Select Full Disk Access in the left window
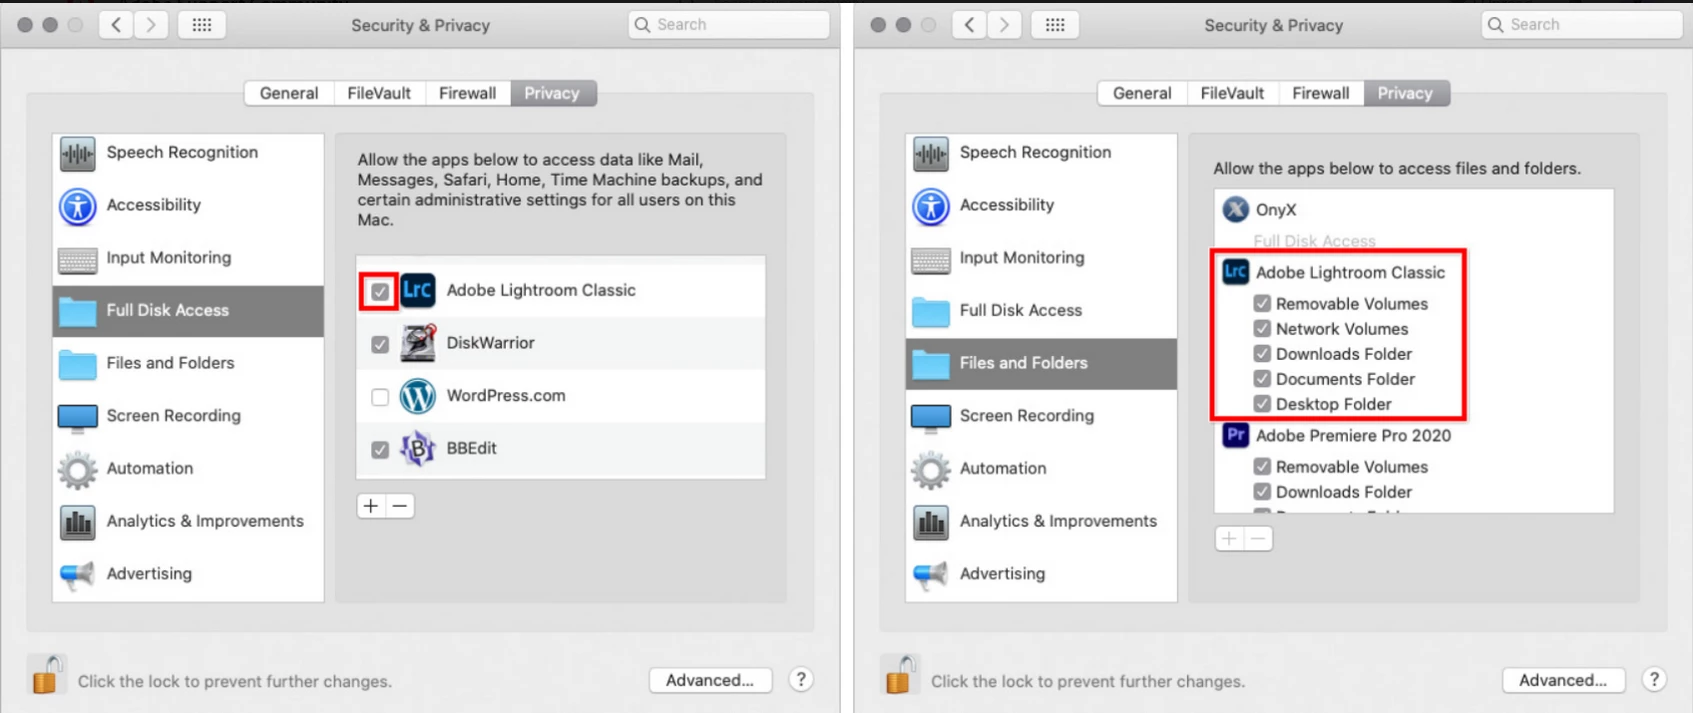Viewport: 1693px width, 713px height. point(188,311)
